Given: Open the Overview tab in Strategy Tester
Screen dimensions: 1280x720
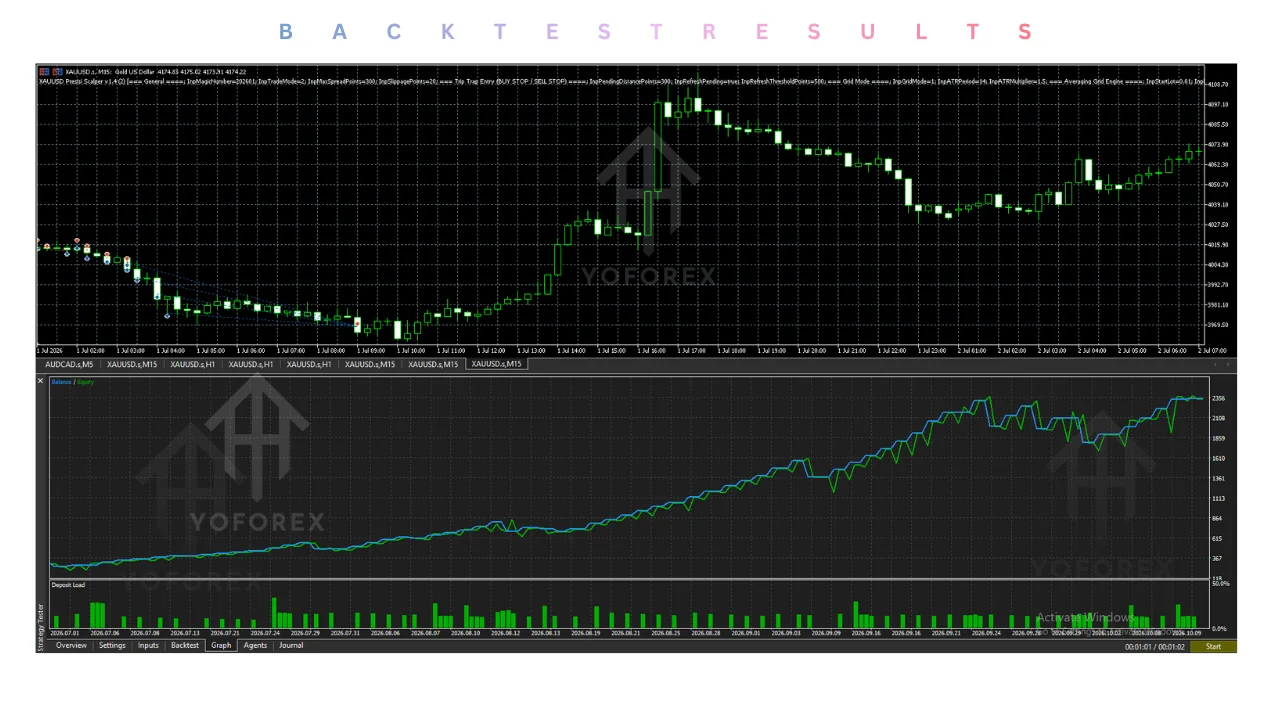Looking at the screenshot, I should point(71,646).
